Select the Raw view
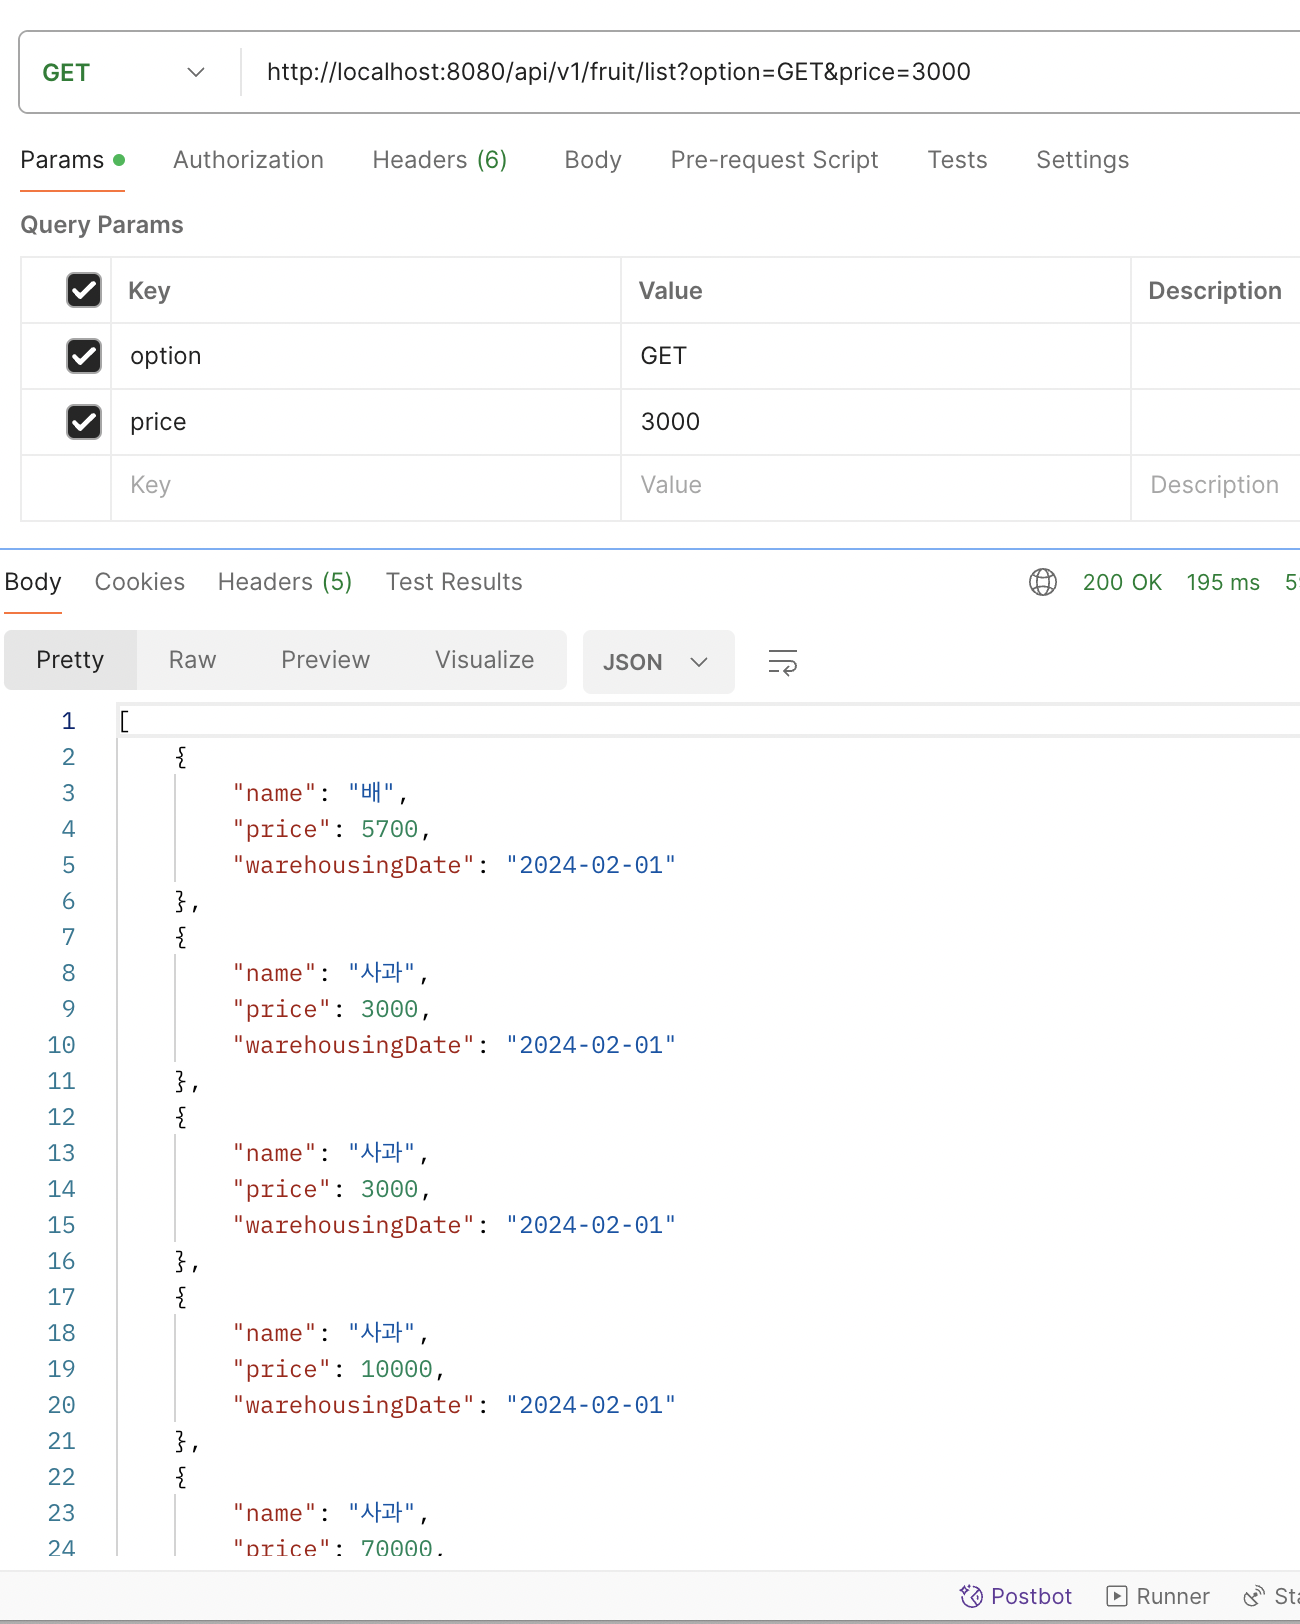1300x1624 pixels. (x=192, y=660)
